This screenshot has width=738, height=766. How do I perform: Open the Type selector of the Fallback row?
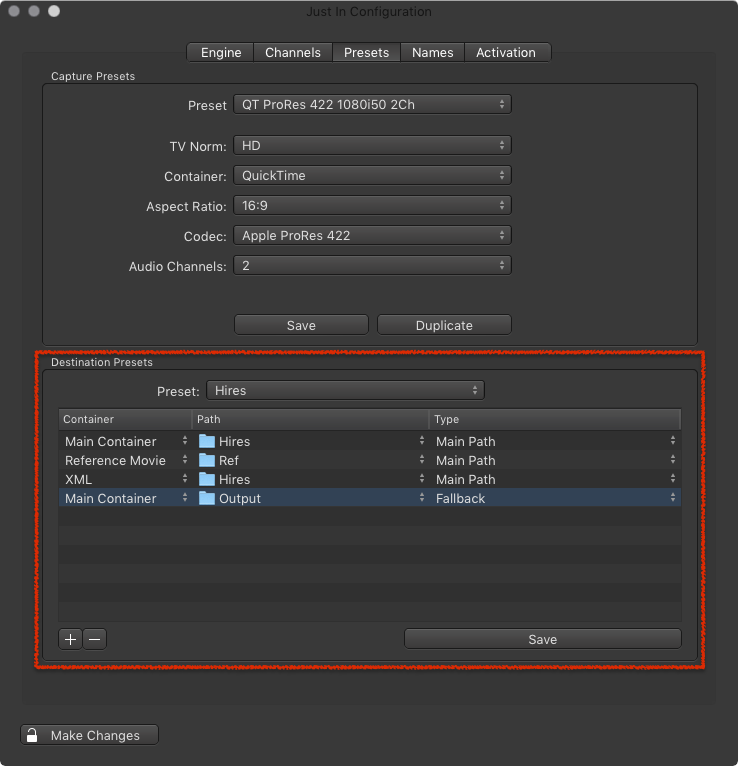[673, 498]
